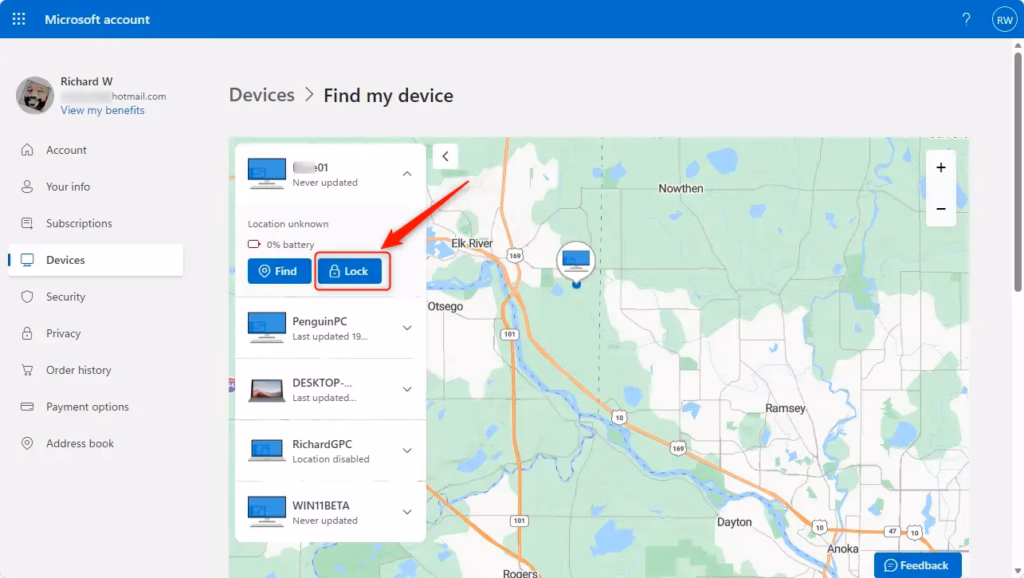Expand the WIN11BETA device entry

pos(407,512)
